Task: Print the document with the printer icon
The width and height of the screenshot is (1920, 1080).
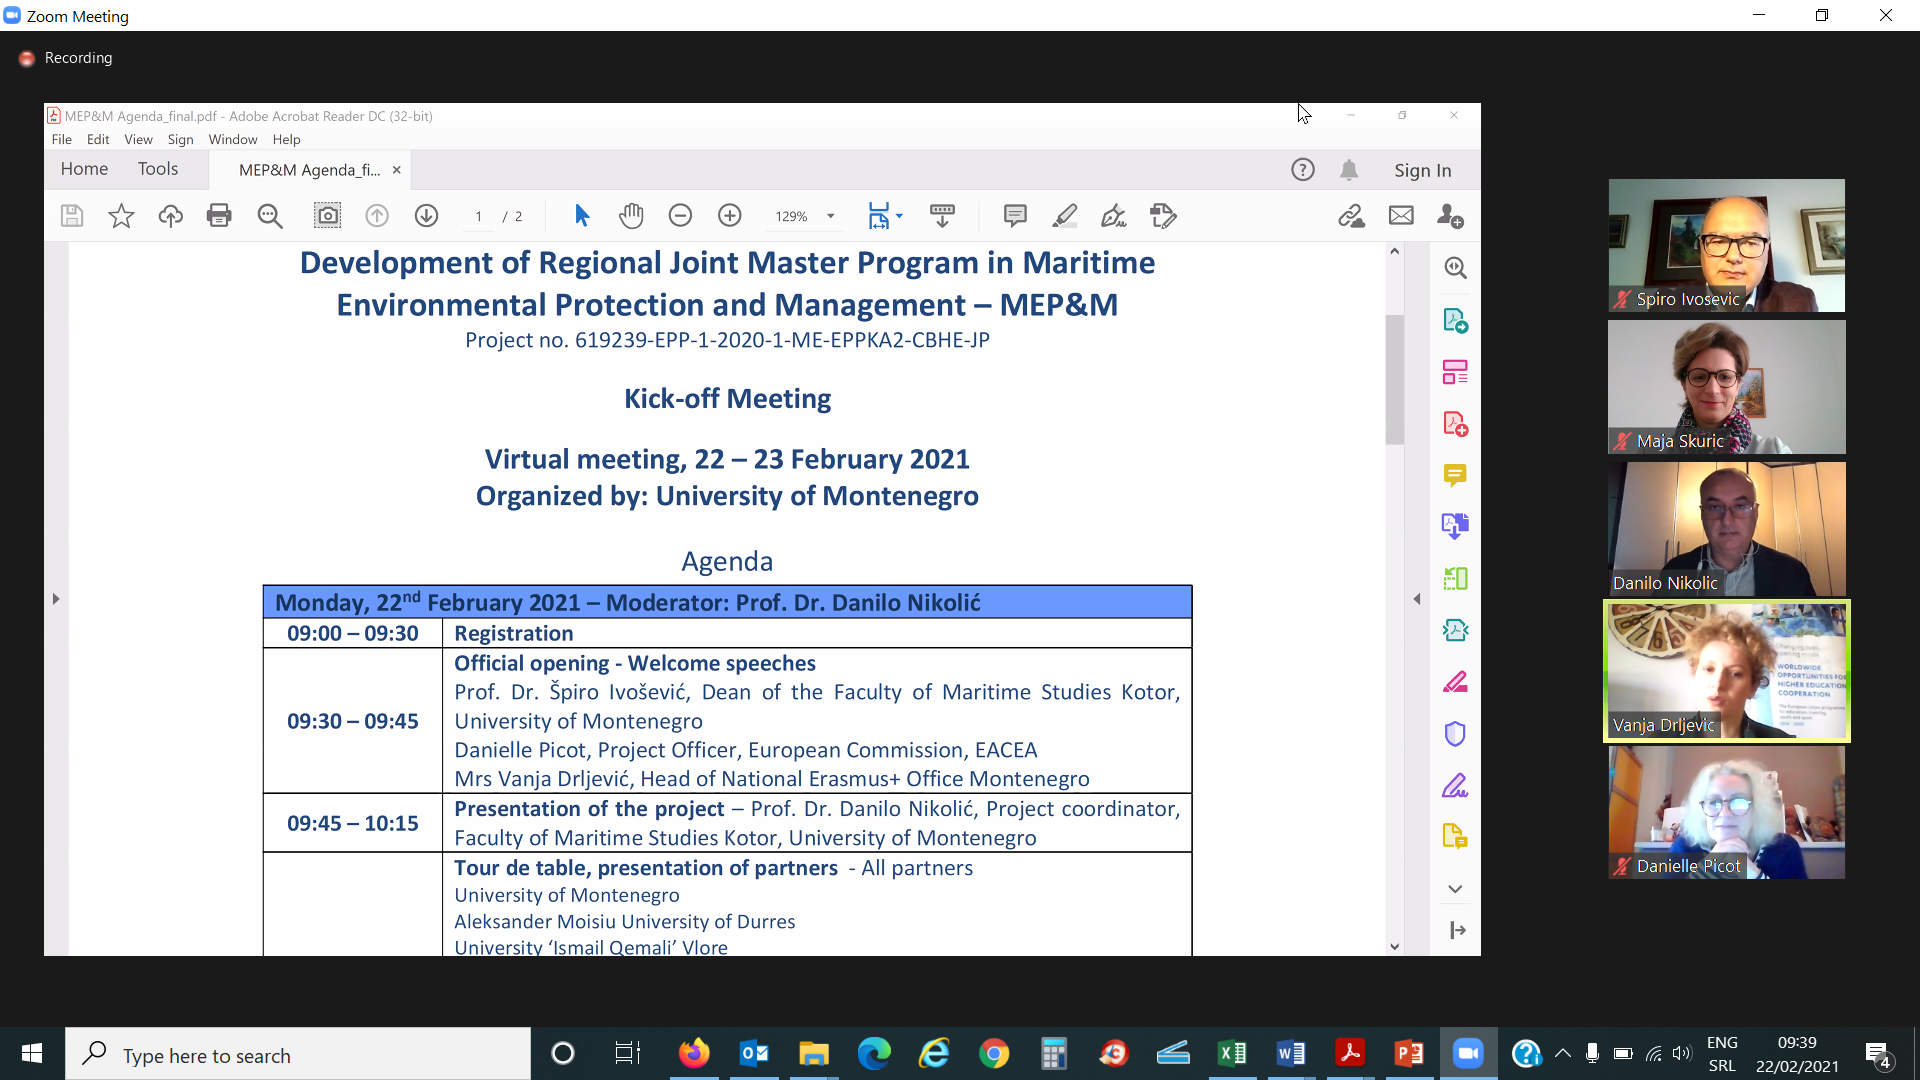Action: click(x=219, y=216)
